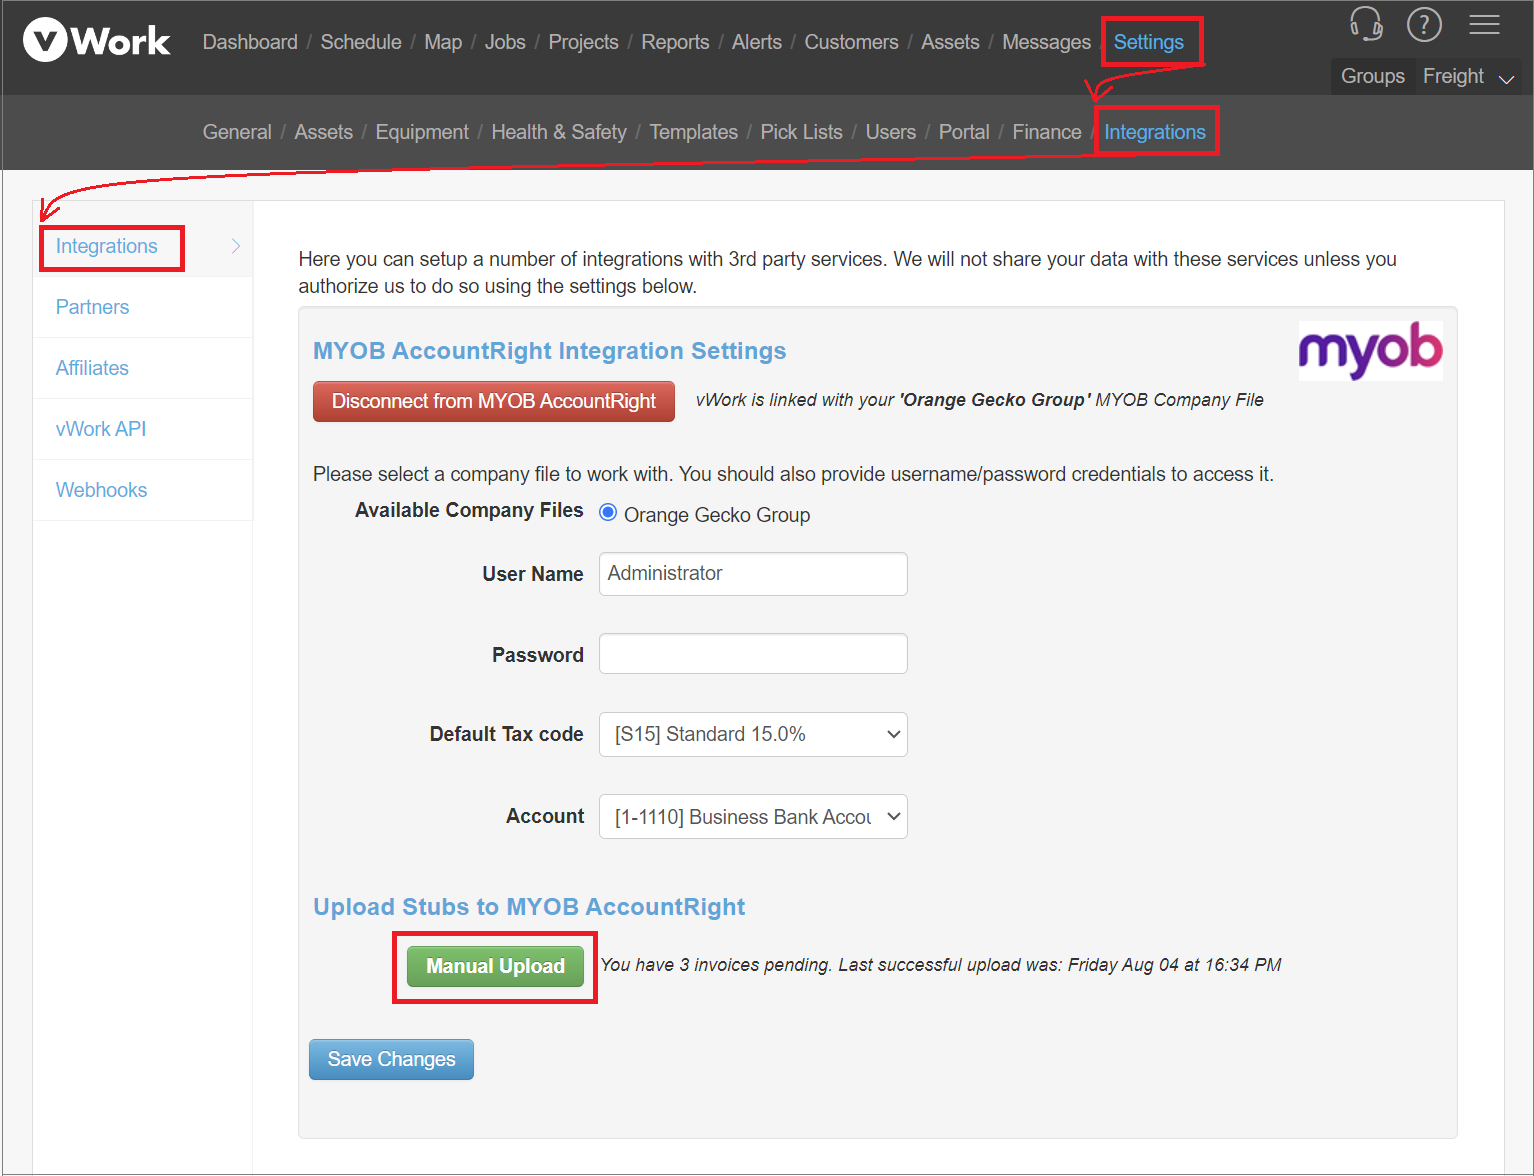Open Affiliates in the sidebar
This screenshot has width=1534, height=1176.
[x=92, y=368]
